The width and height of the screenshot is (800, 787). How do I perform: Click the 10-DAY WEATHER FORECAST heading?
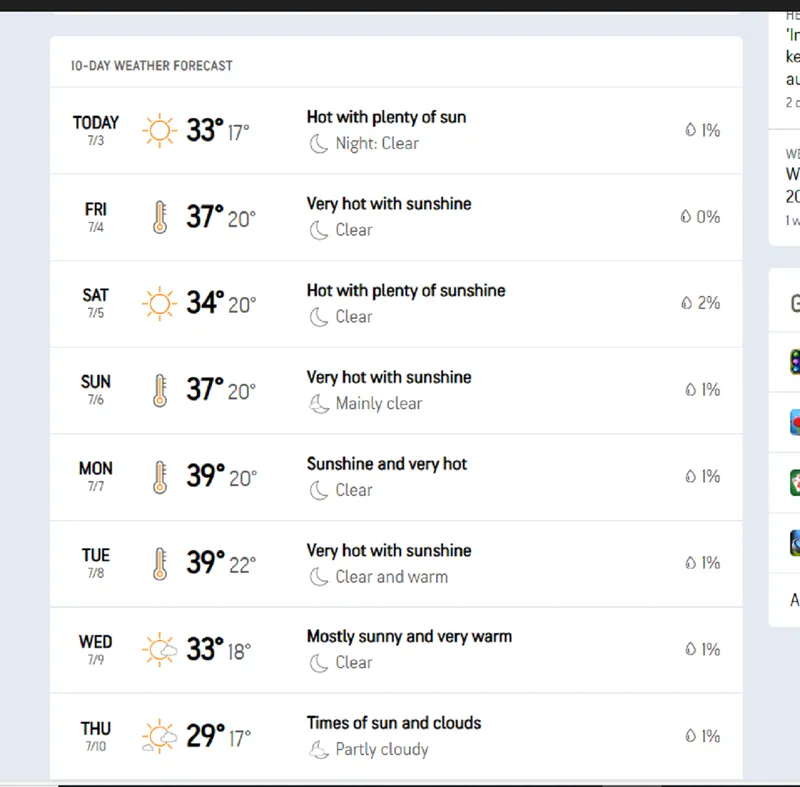[152, 66]
